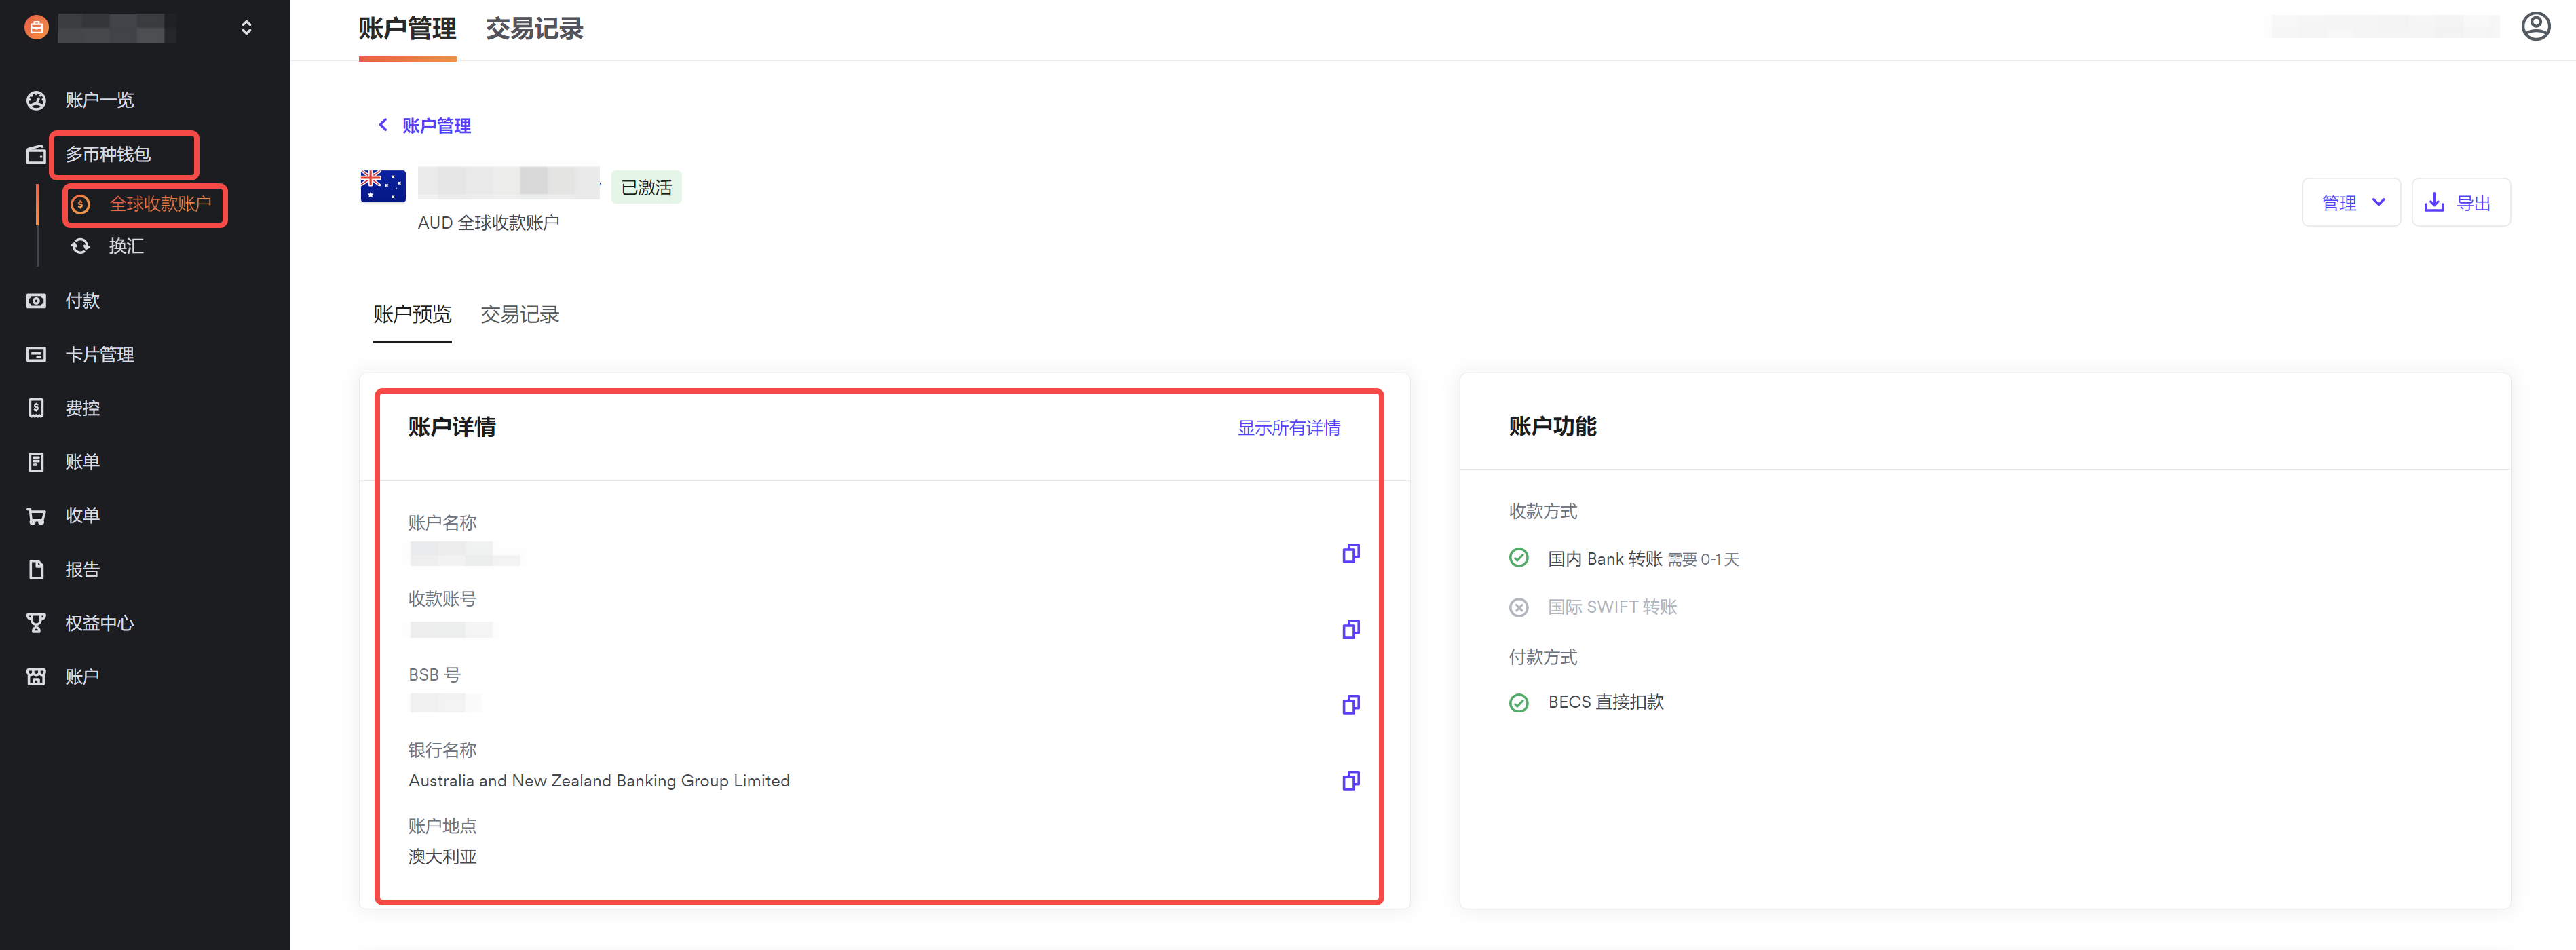
Task: Click the text 'AUD 全球收款账户'
Action: [488, 223]
